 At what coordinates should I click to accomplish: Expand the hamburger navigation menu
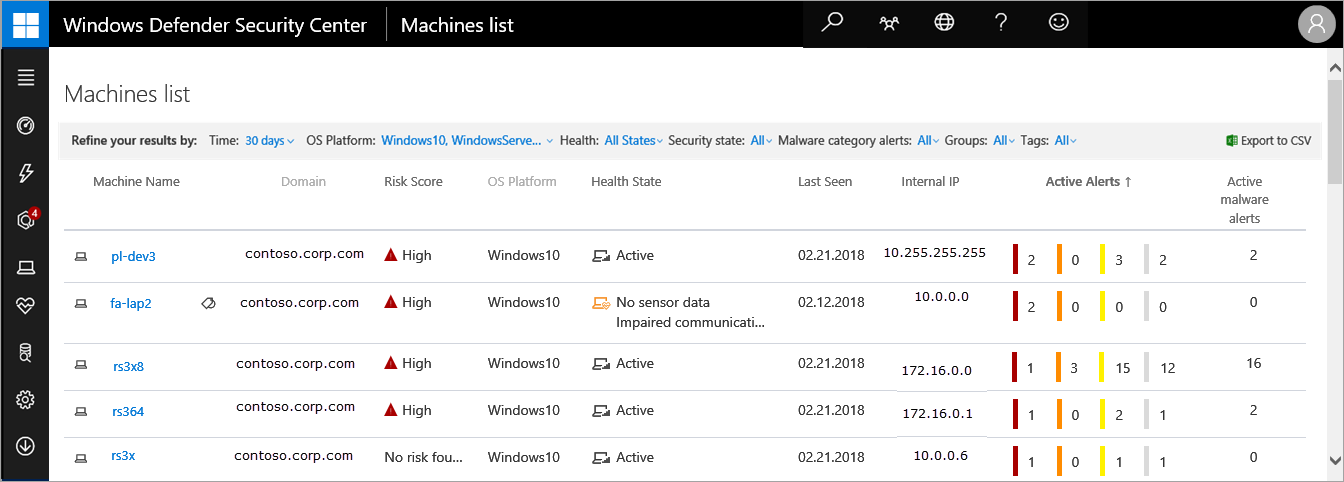(26, 78)
